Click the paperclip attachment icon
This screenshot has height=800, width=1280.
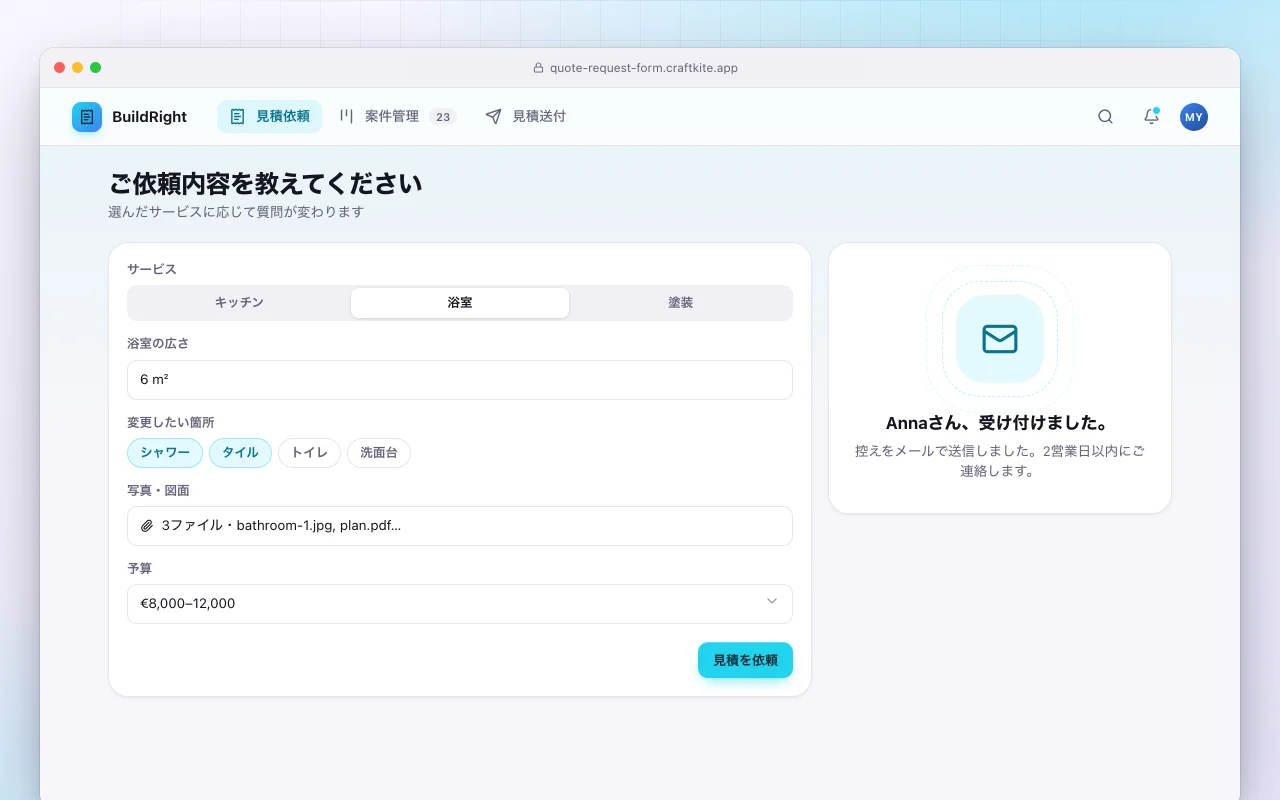147,525
